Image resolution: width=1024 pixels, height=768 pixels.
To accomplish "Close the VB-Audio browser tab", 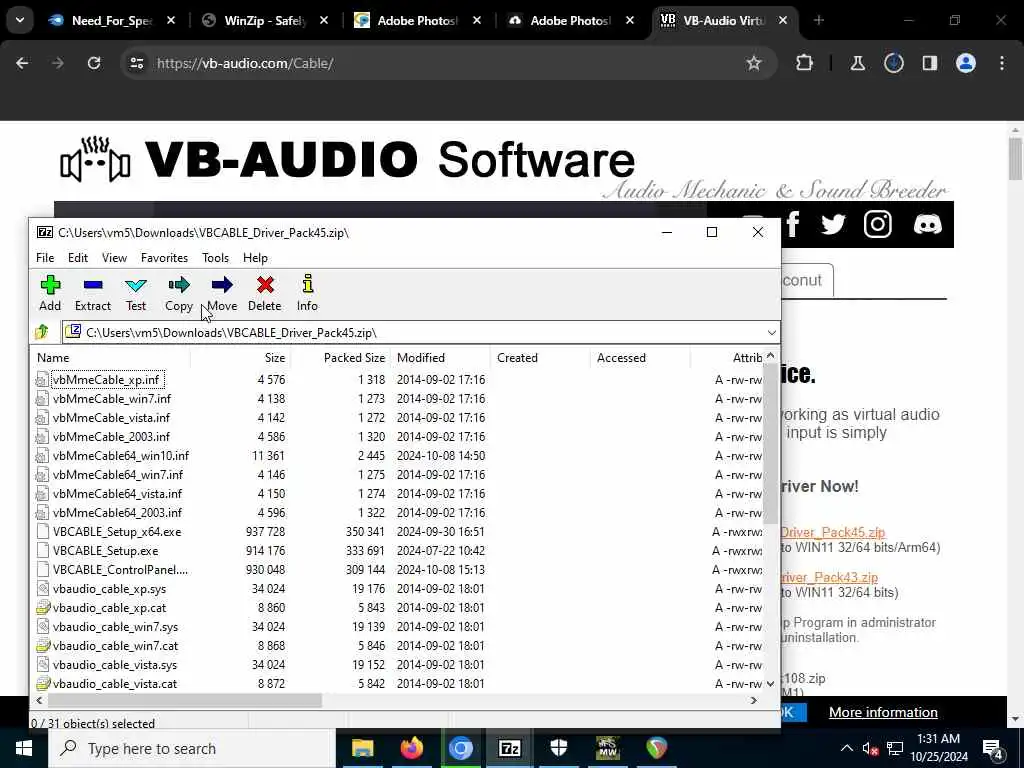I will pos(783,20).
